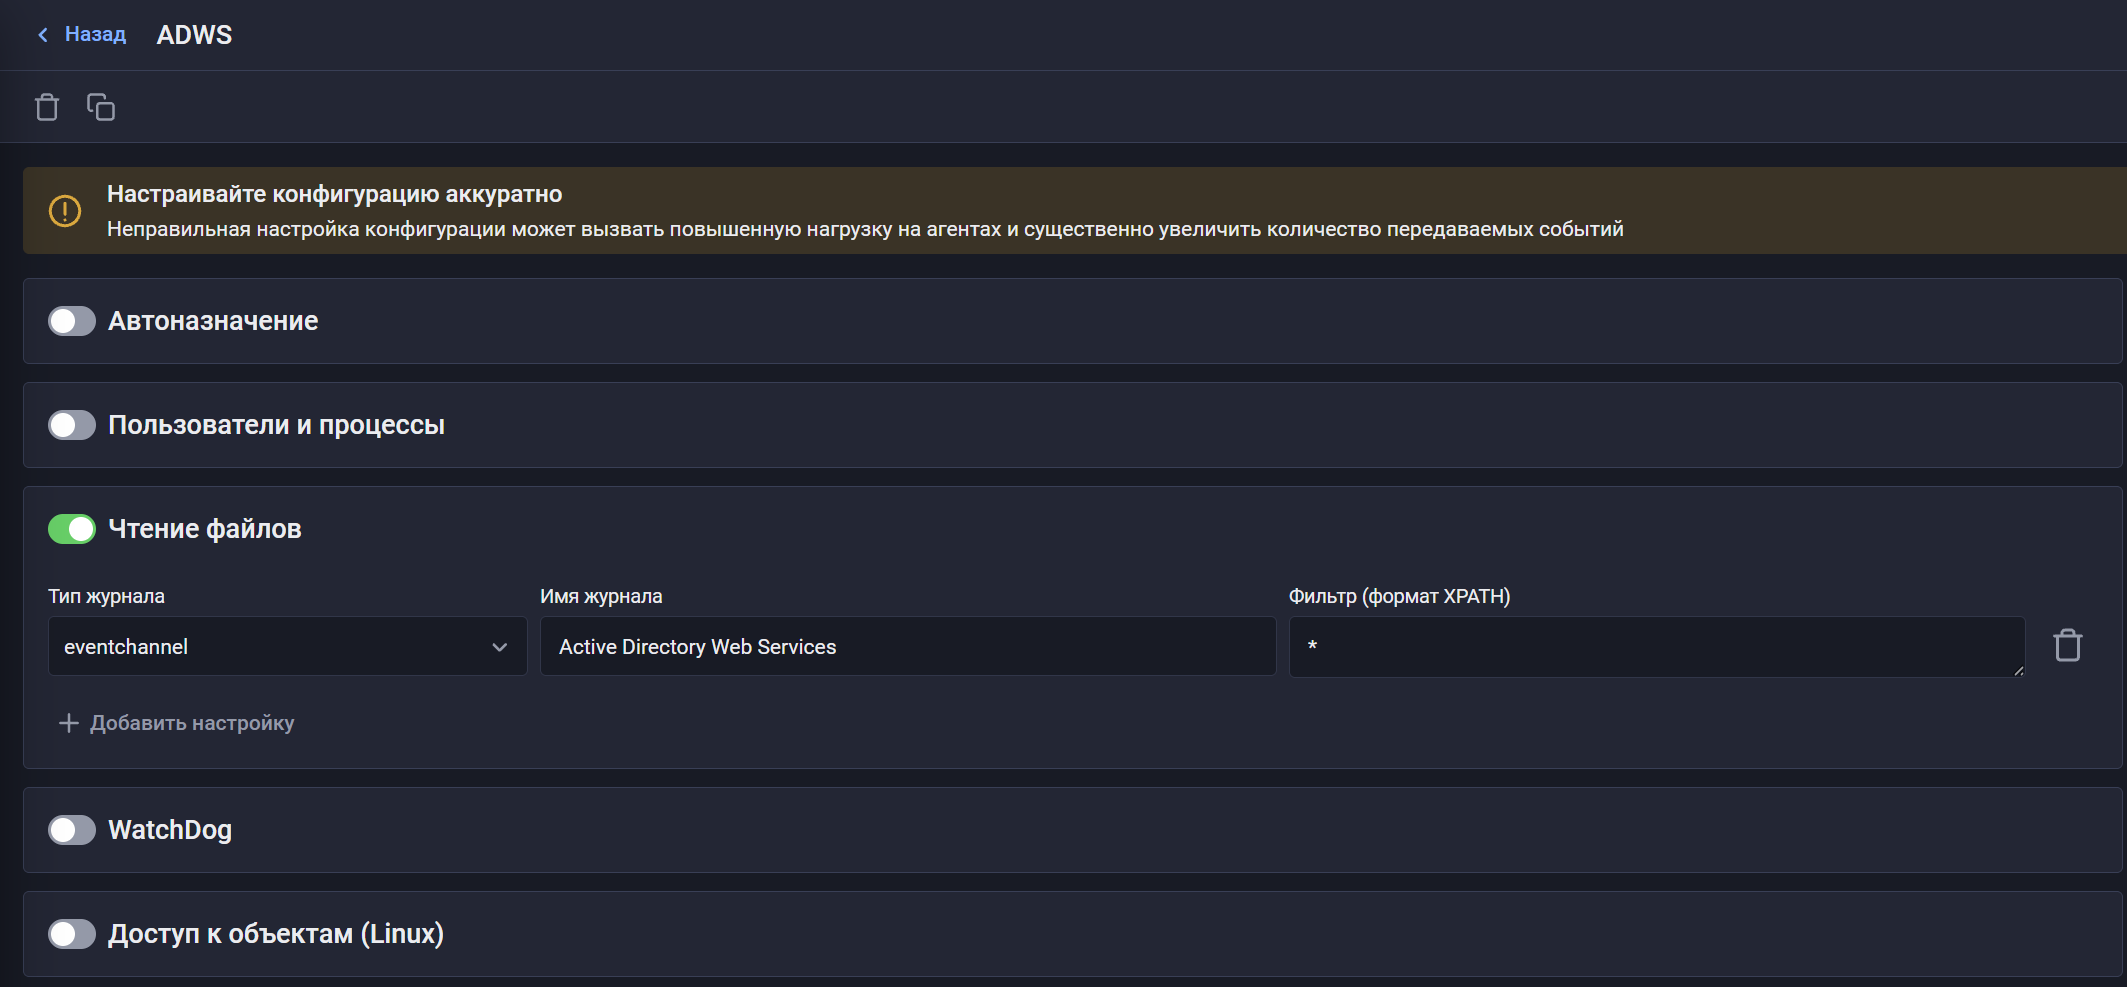2127x987 pixels.
Task: Click the ADWS page title
Action: (194, 35)
